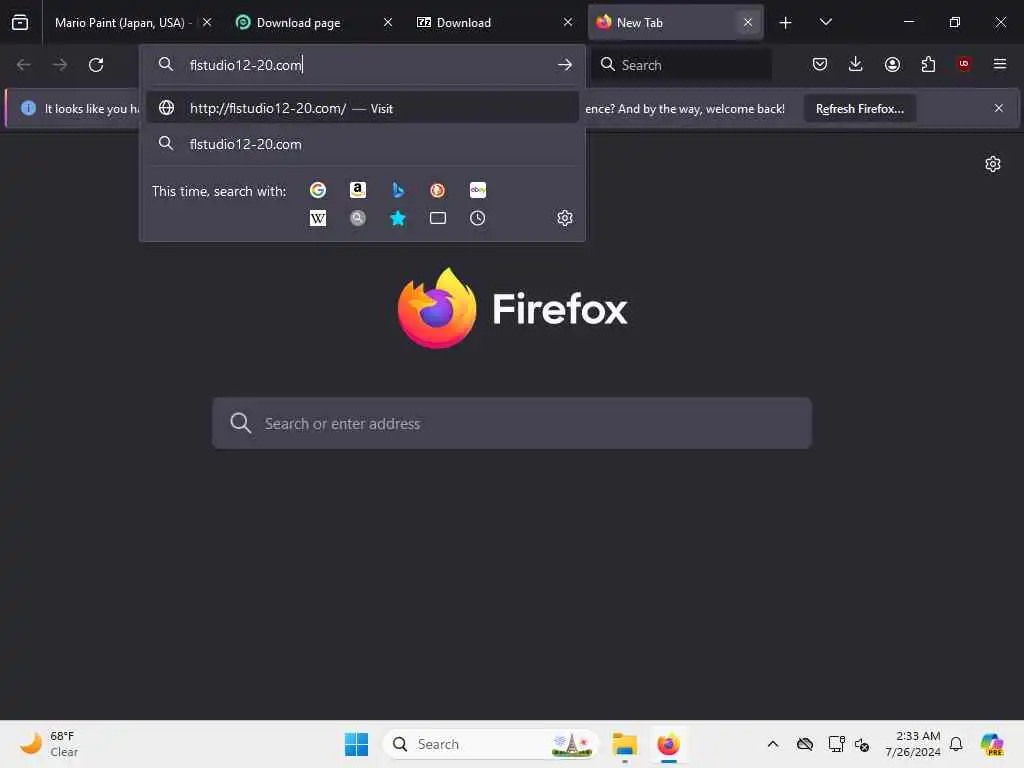Visit http://flstudio12-20.com/ suggestion
This screenshot has height=768, width=1024.
362,108
